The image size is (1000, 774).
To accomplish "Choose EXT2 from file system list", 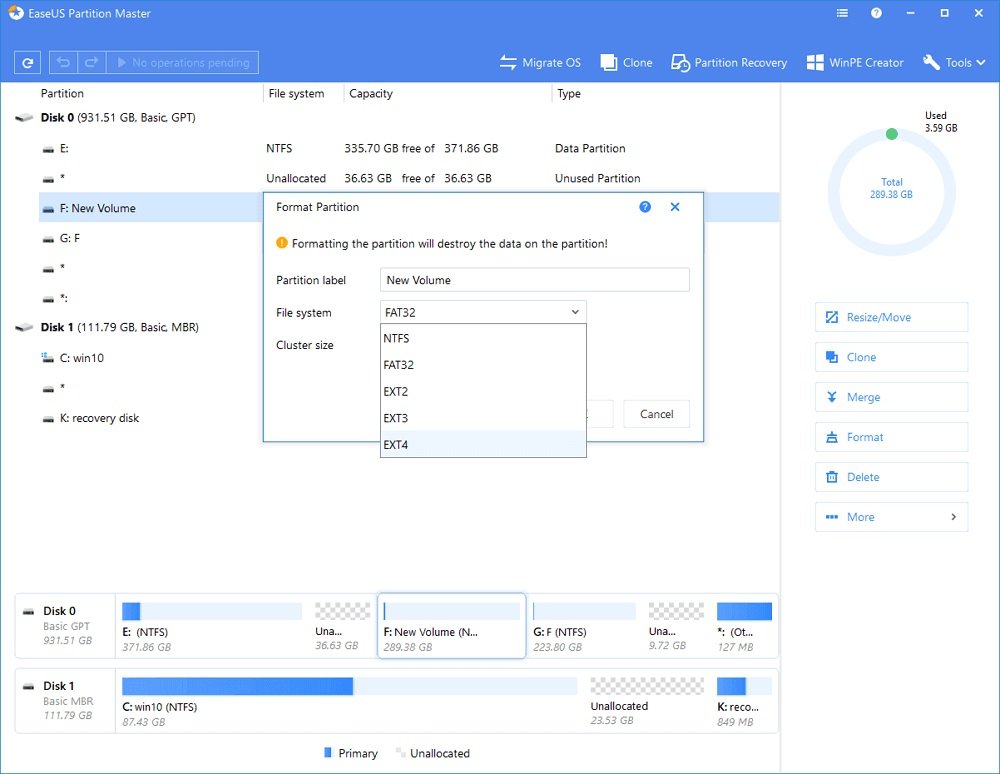I will click(x=483, y=391).
